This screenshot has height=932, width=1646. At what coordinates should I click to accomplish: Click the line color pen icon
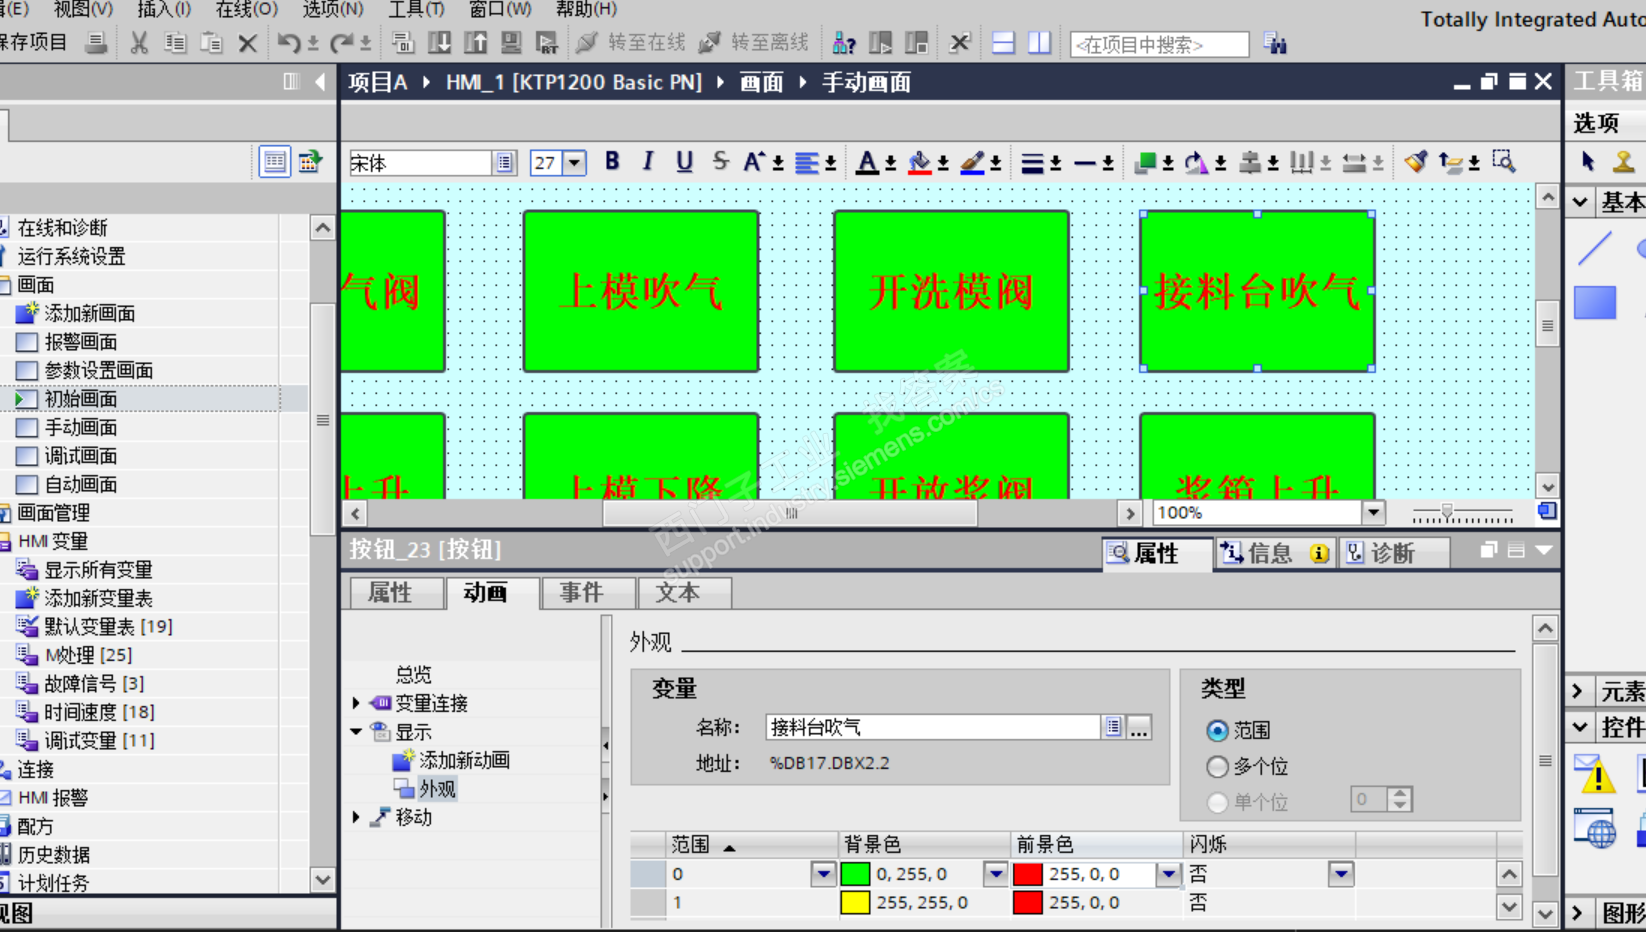click(972, 162)
